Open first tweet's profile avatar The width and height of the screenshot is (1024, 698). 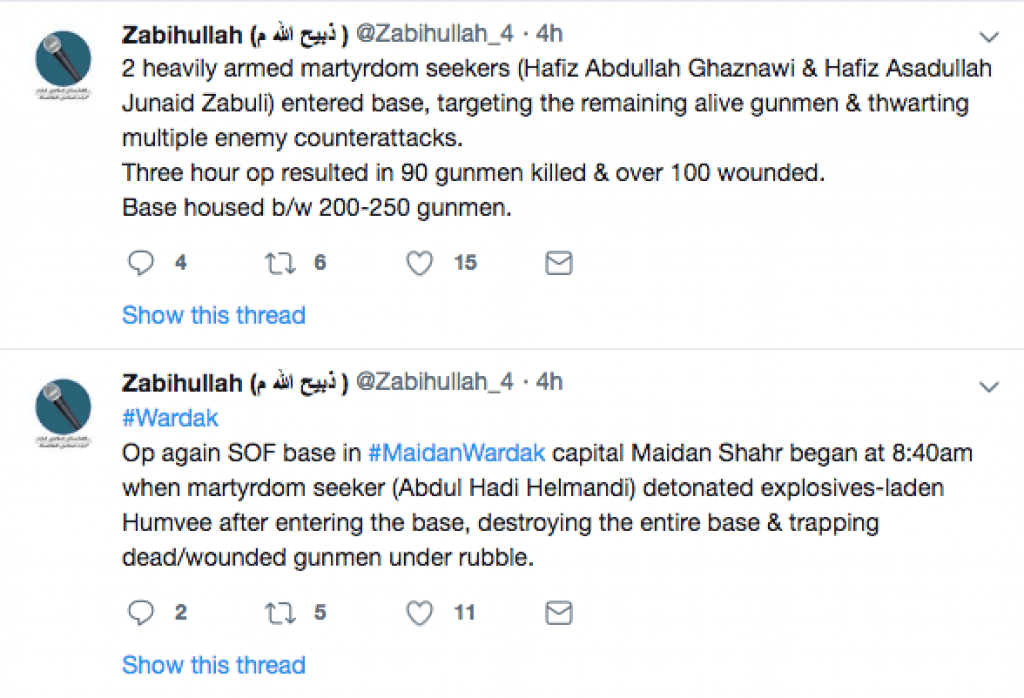click(x=63, y=60)
